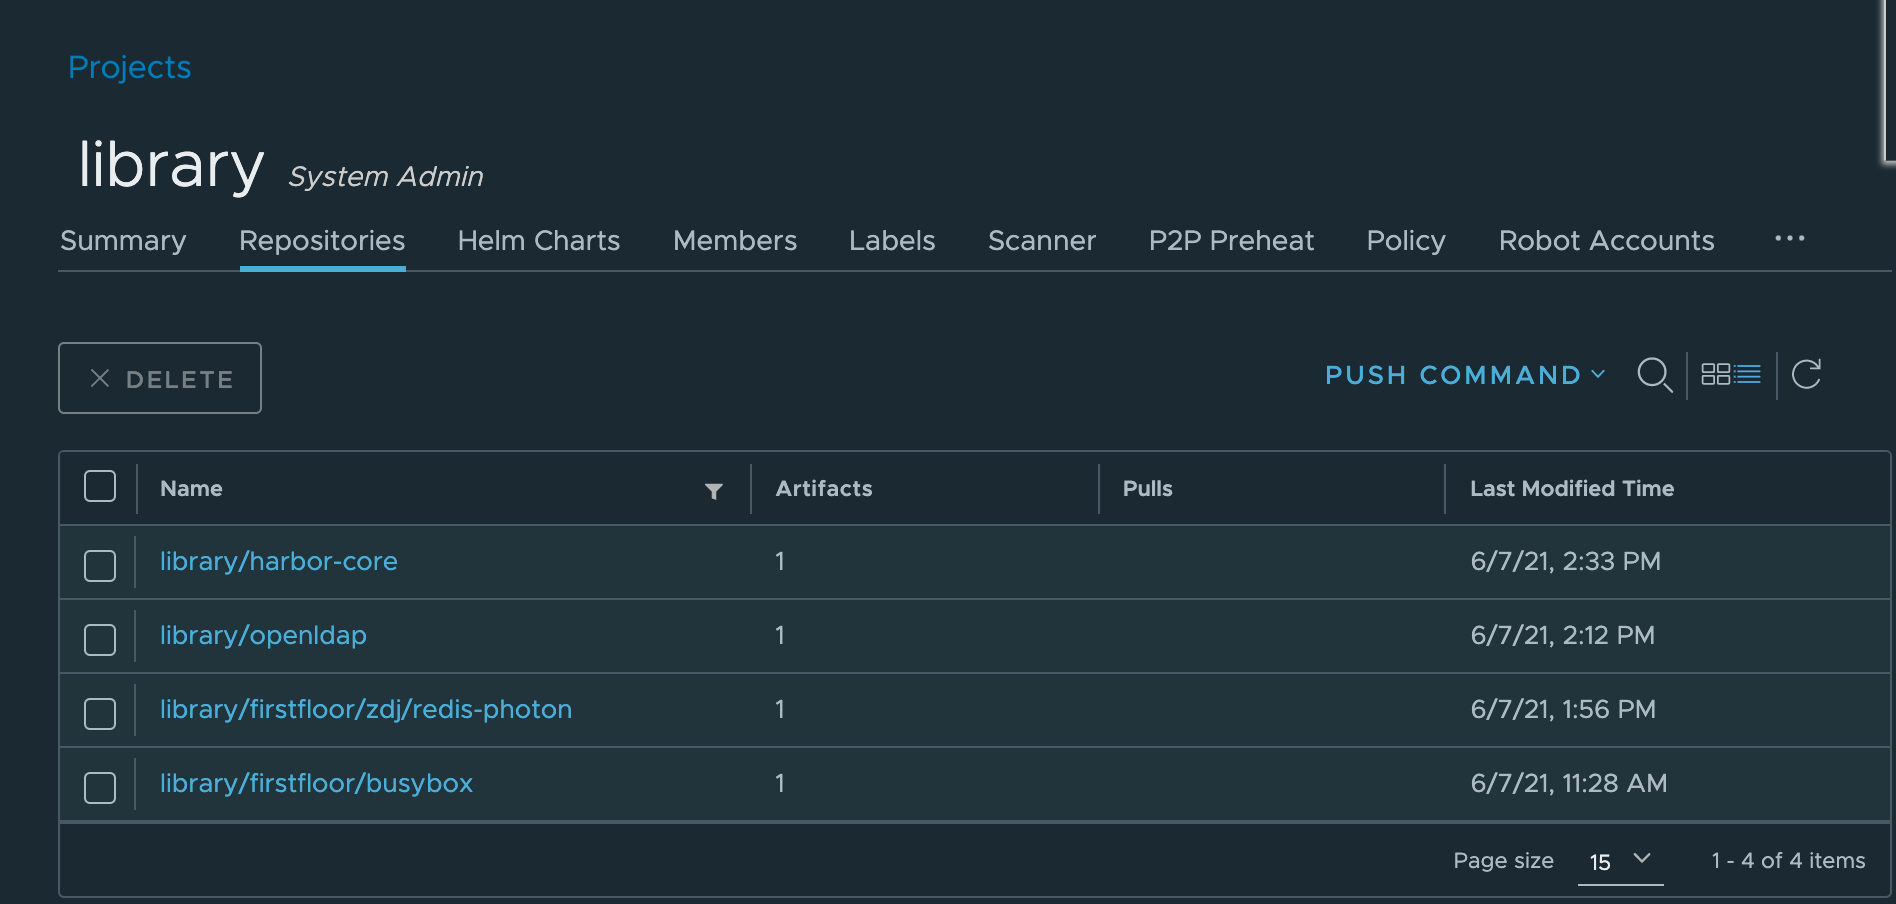Switch to the Helm Charts tab

[539, 241]
